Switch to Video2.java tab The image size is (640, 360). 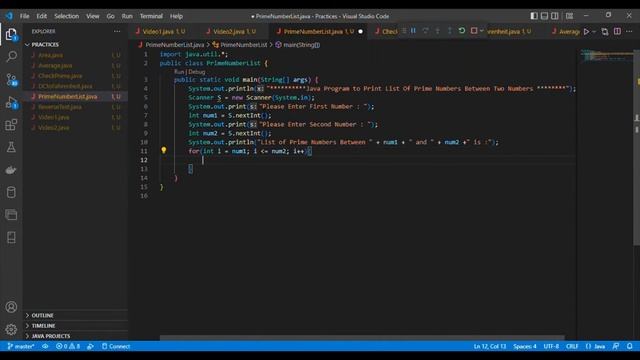[234, 31]
